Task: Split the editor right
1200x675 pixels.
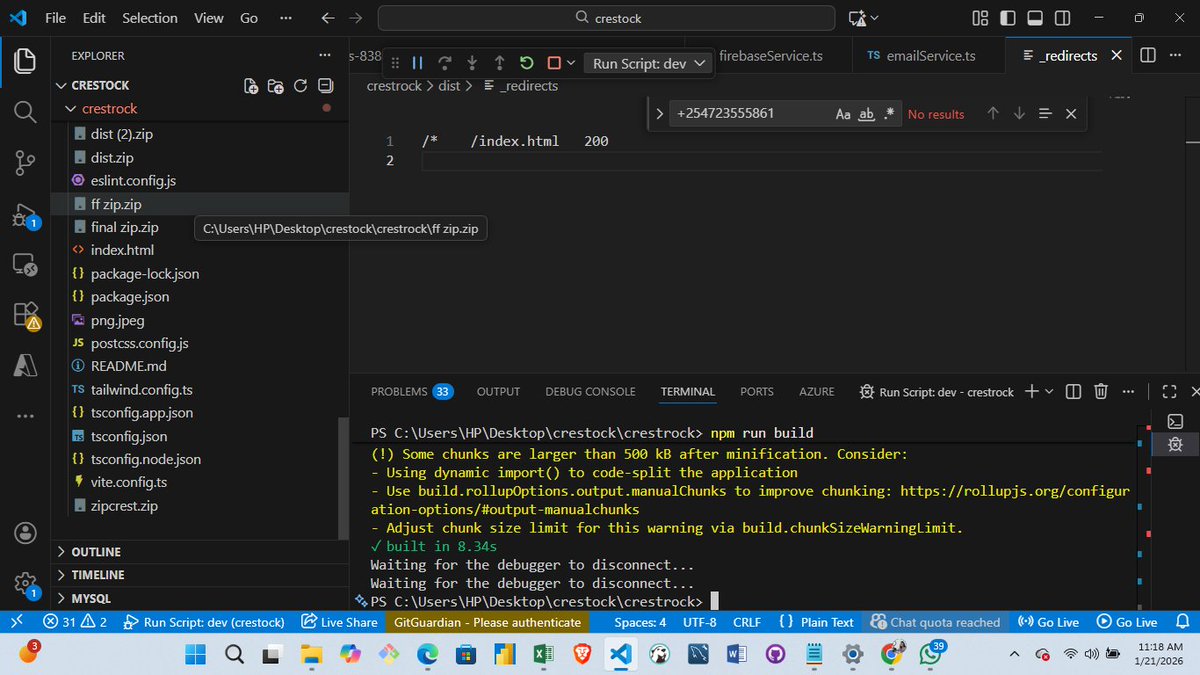Action: (x=1148, y=55)
